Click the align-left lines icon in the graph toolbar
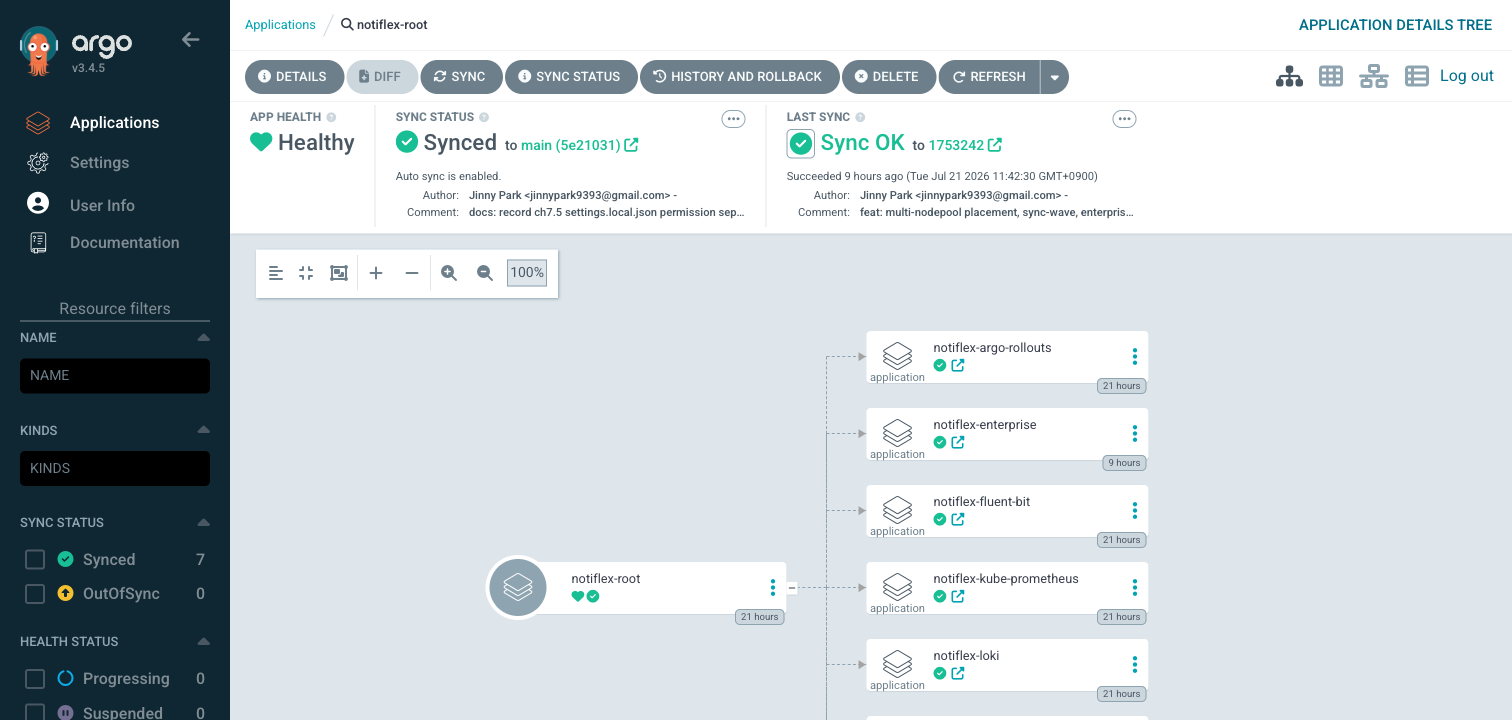 [276, 273]
